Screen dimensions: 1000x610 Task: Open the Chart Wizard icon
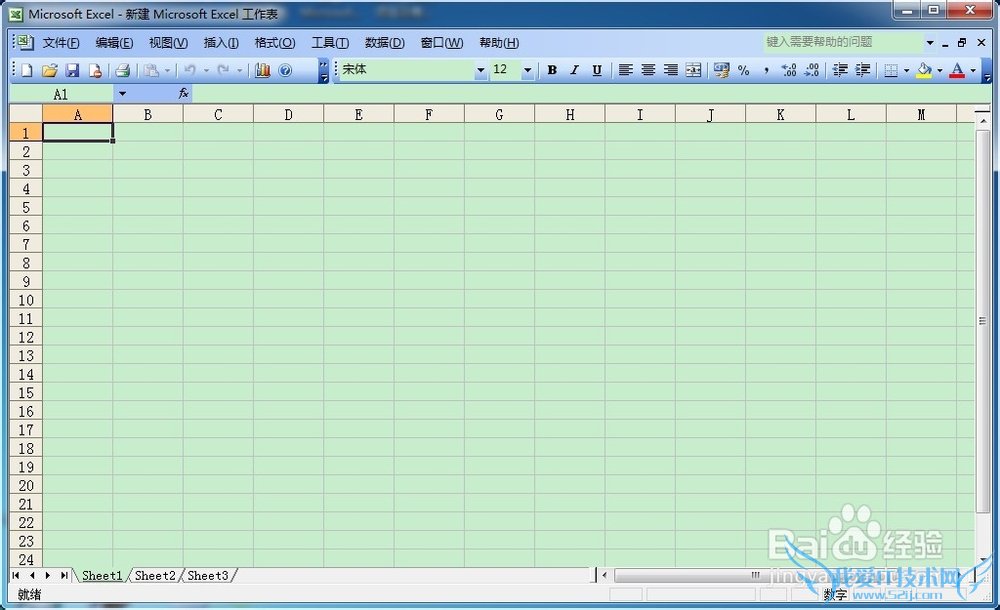[262, 70]
